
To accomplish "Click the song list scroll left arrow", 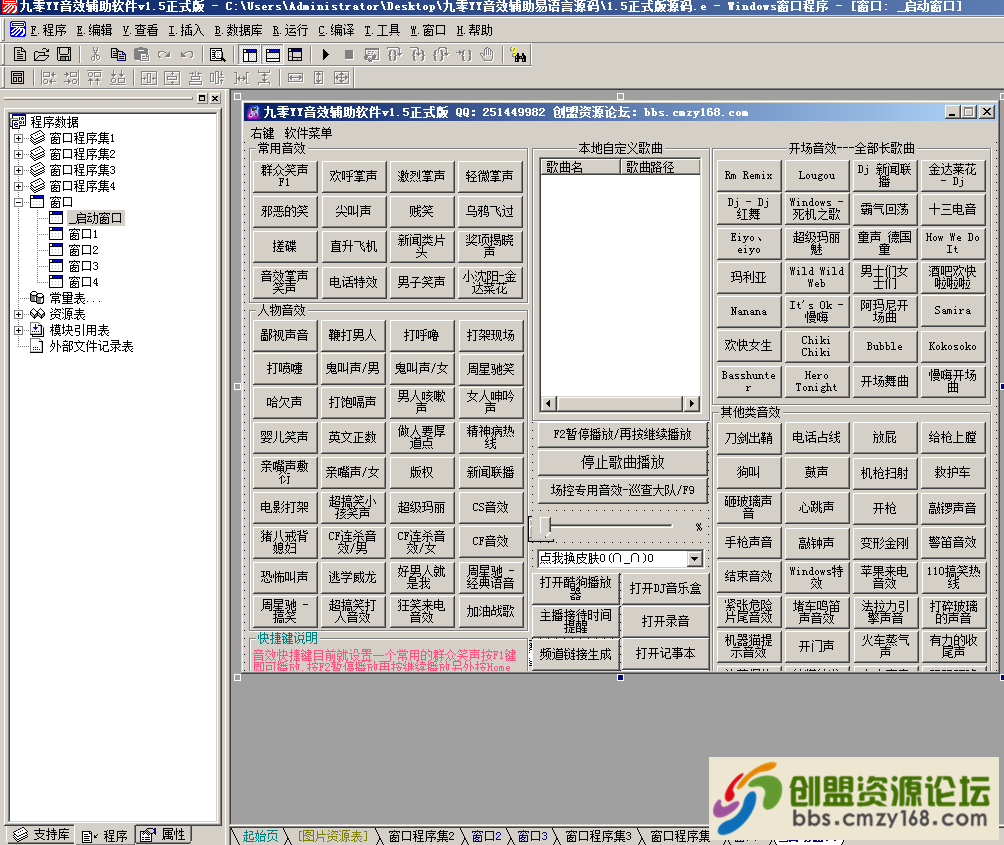I will (549, 403).
